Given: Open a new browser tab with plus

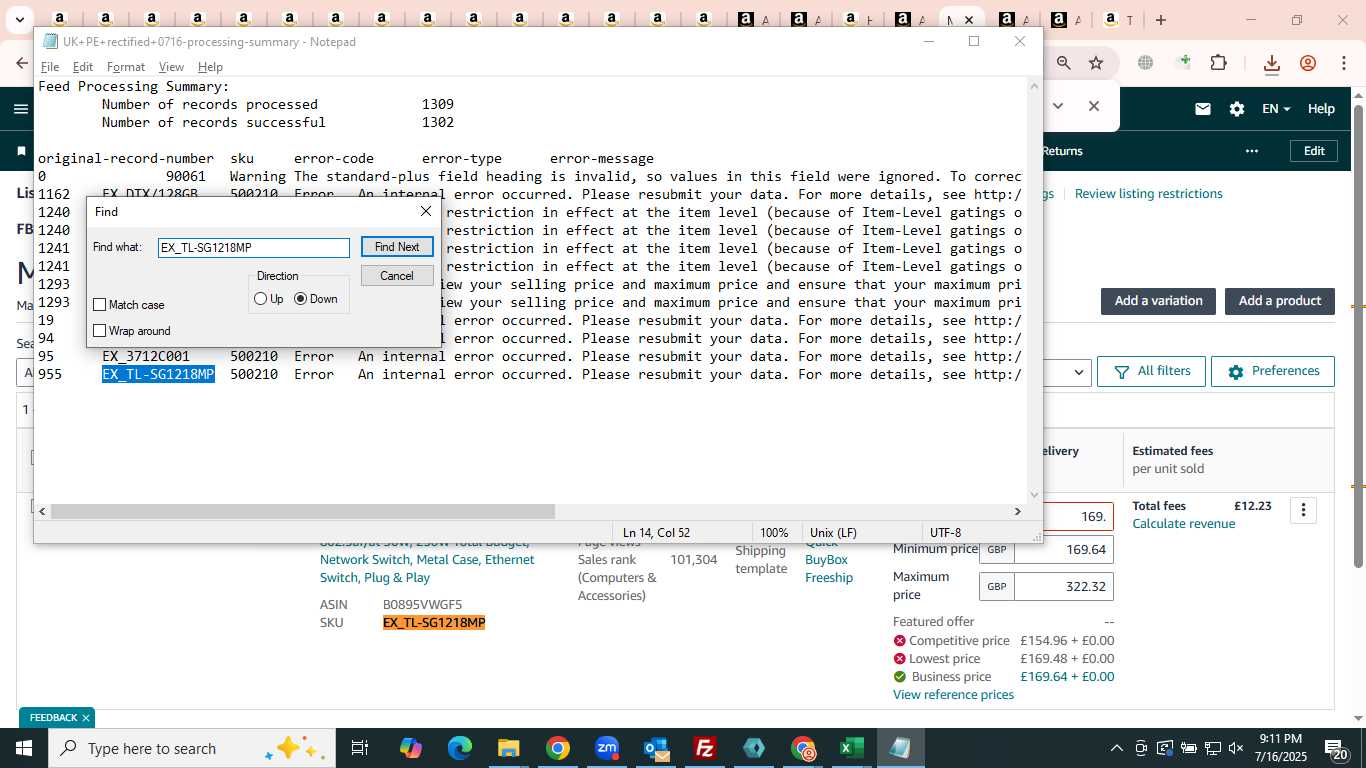Looking at the screenshot, I should pyautogui.click(x=1161, y=20).
